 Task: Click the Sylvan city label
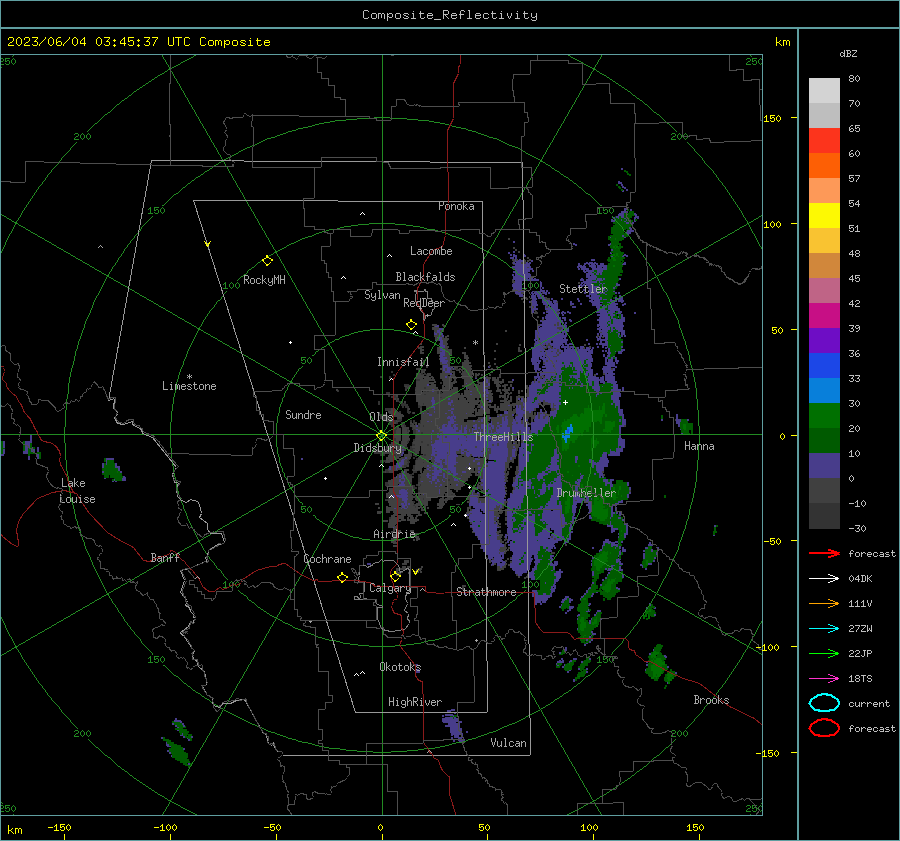pyautogui.click(x=382, y=295)
